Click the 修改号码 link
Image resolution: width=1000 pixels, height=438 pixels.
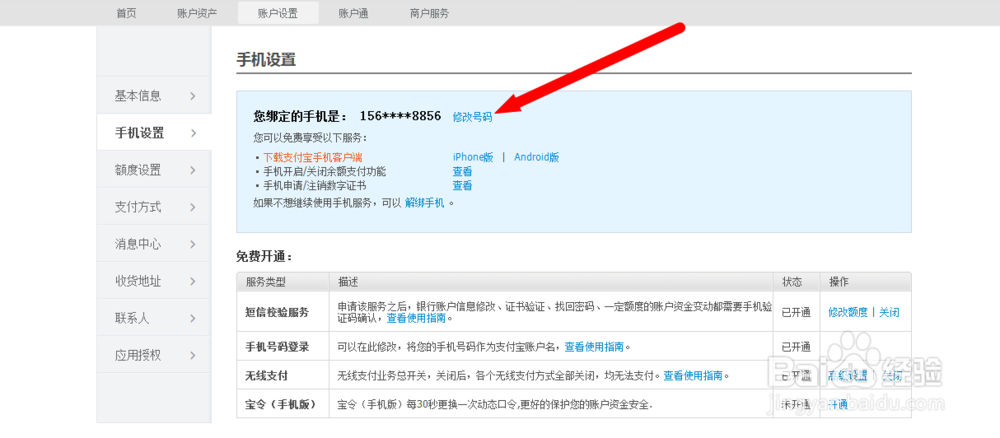[472, 117]
